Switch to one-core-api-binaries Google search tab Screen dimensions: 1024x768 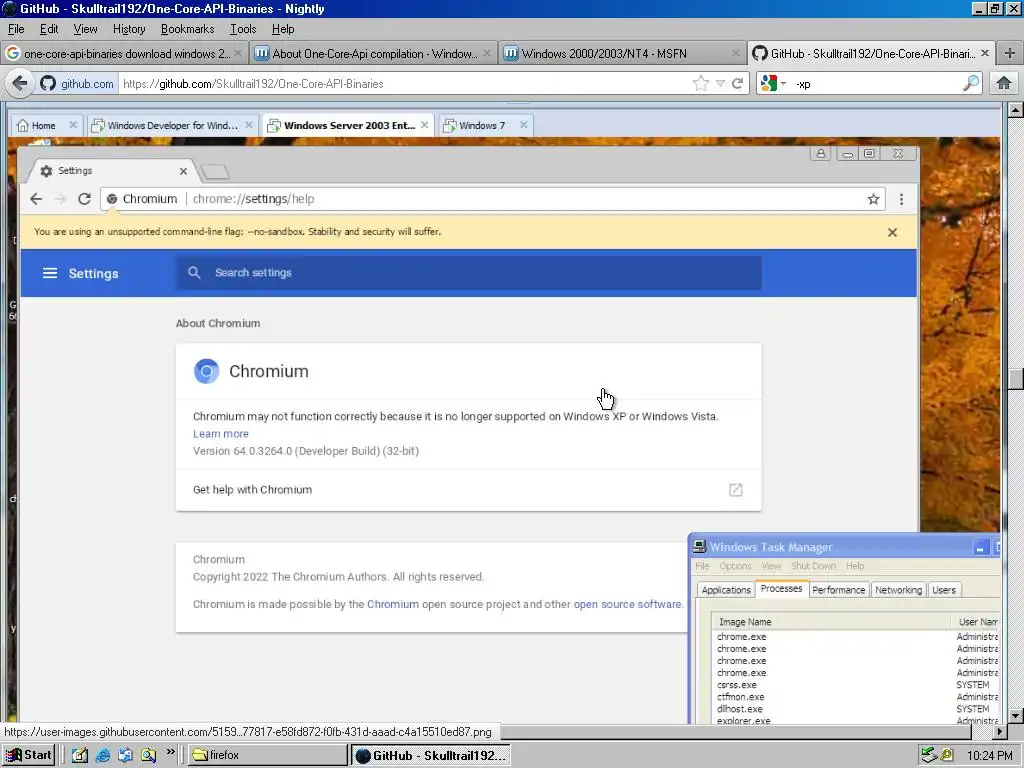[x=124, y=54]
